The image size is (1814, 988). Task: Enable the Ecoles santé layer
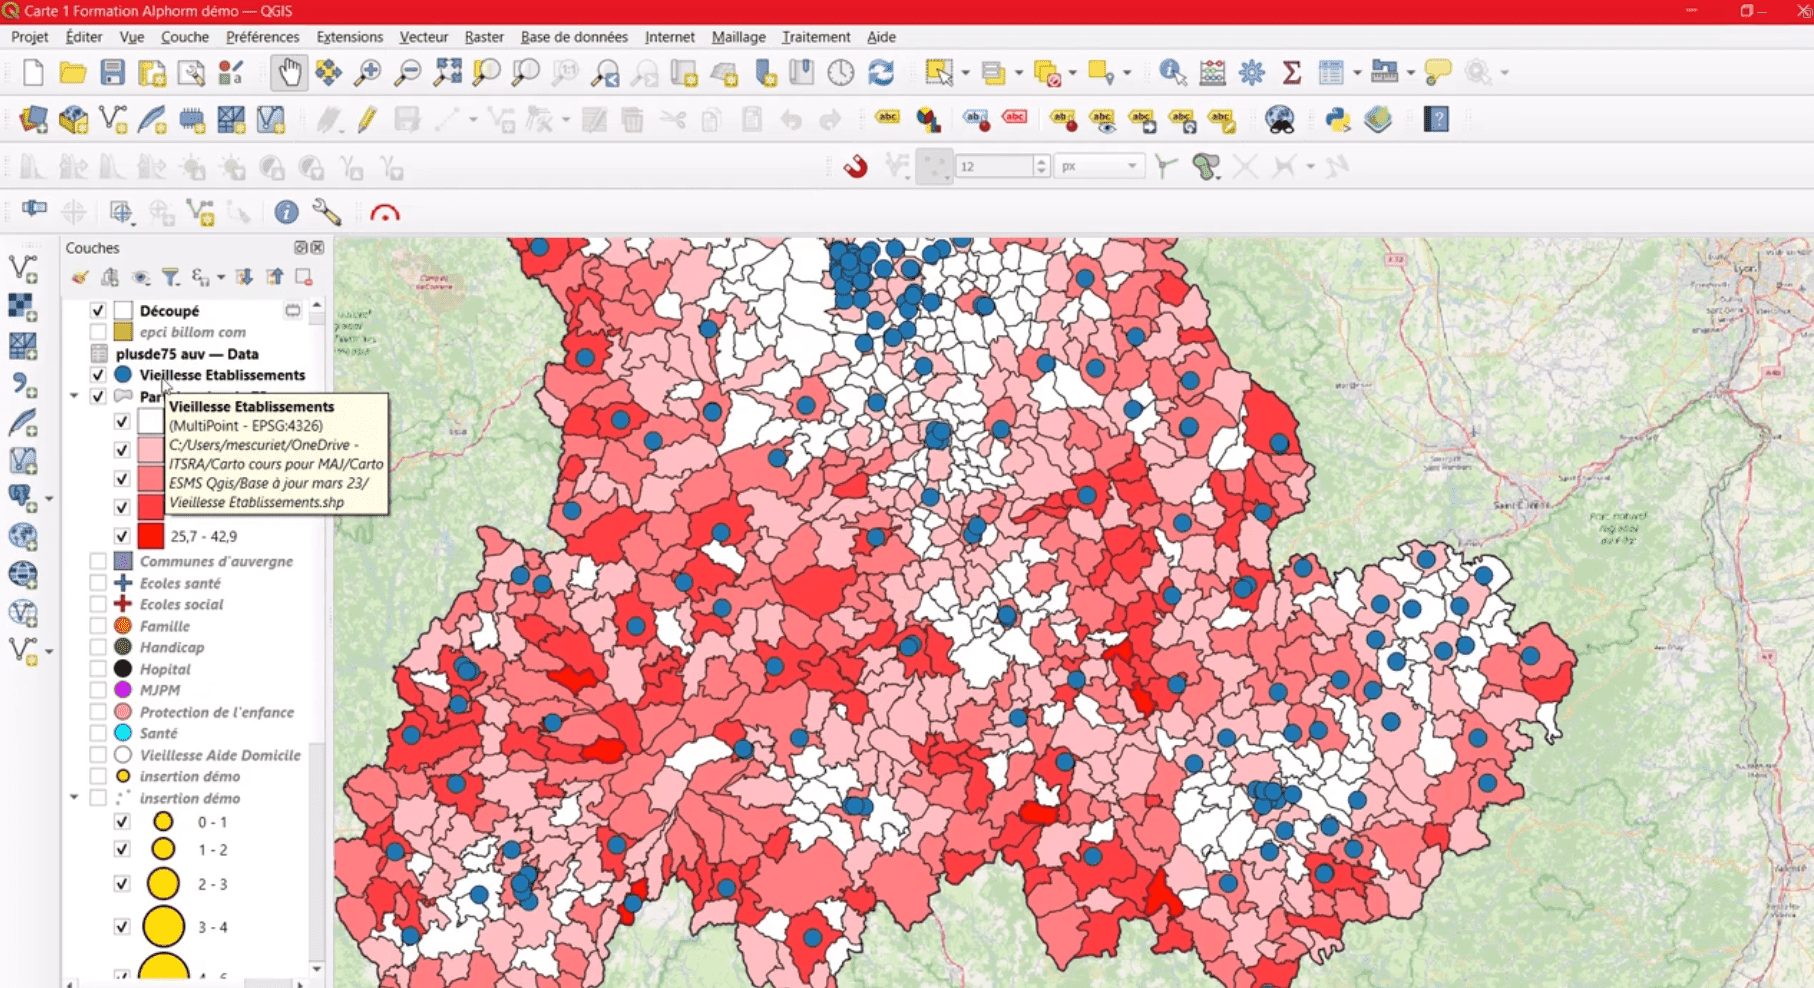[x=98, y=583]
